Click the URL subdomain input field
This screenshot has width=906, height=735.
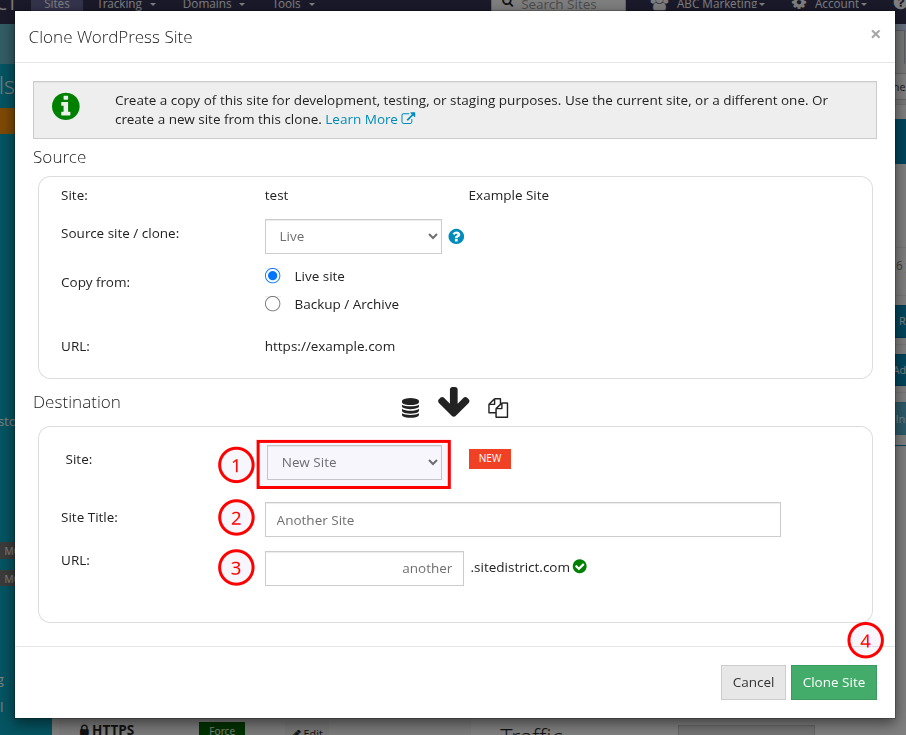click(x=364, y=568)
